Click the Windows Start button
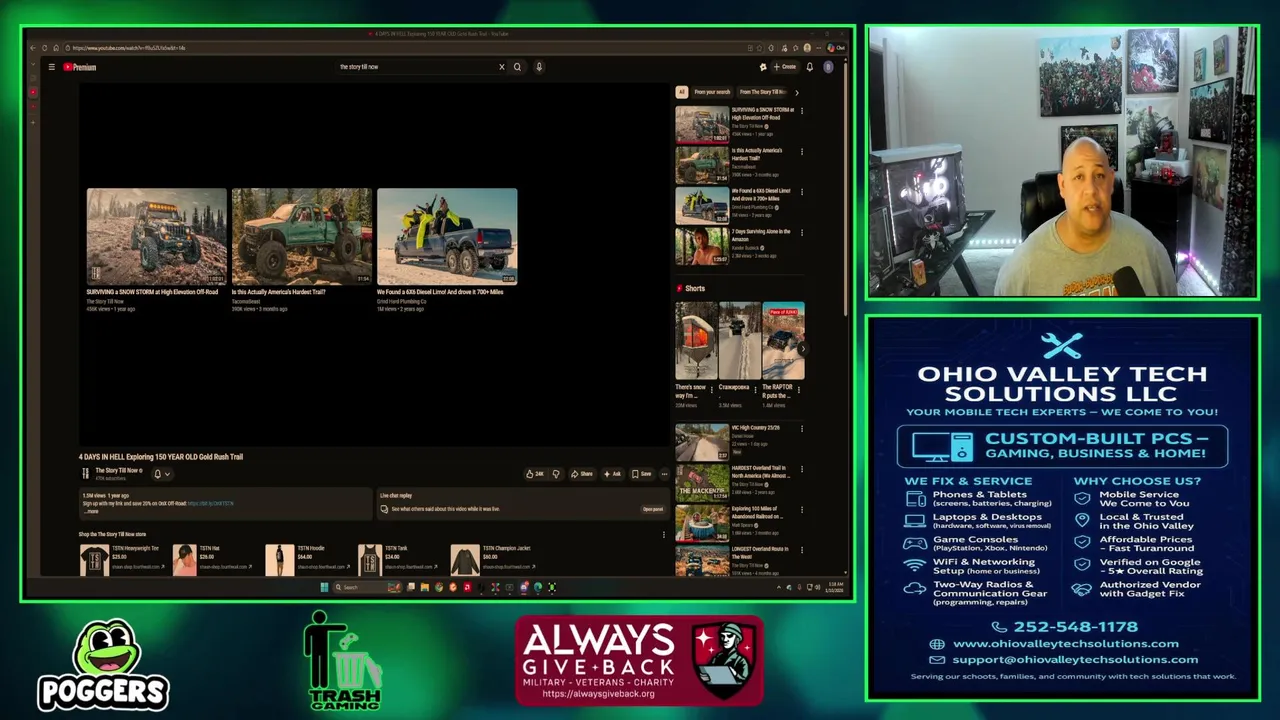Screen dimensions: 1280x720 (324, 587)
